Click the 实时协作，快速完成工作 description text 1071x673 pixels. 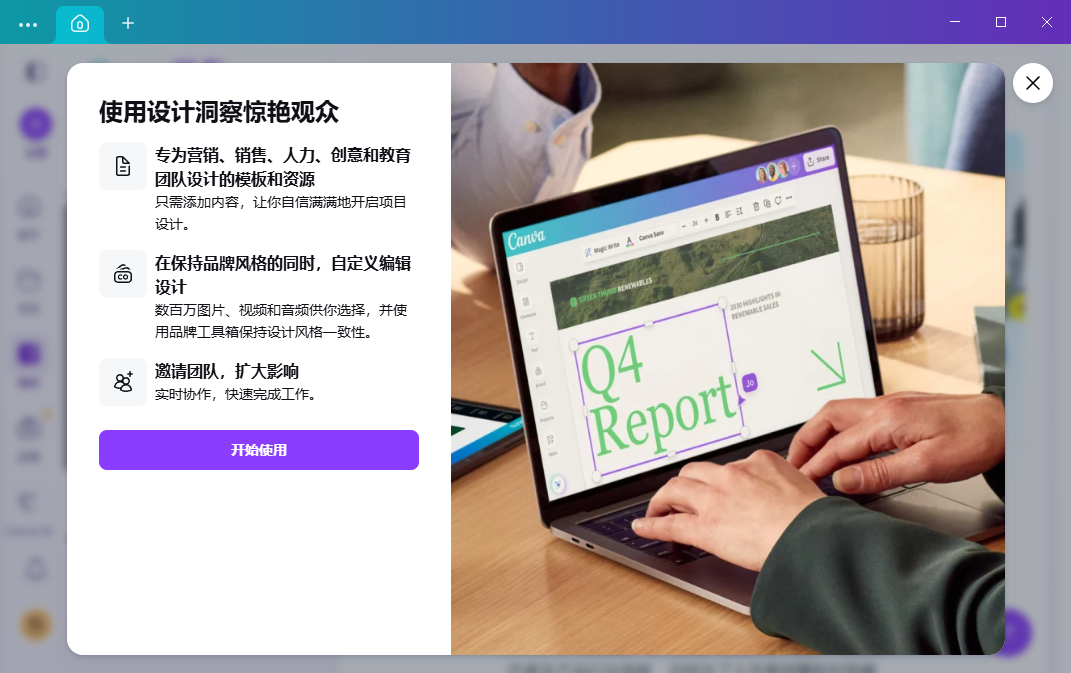236,394
